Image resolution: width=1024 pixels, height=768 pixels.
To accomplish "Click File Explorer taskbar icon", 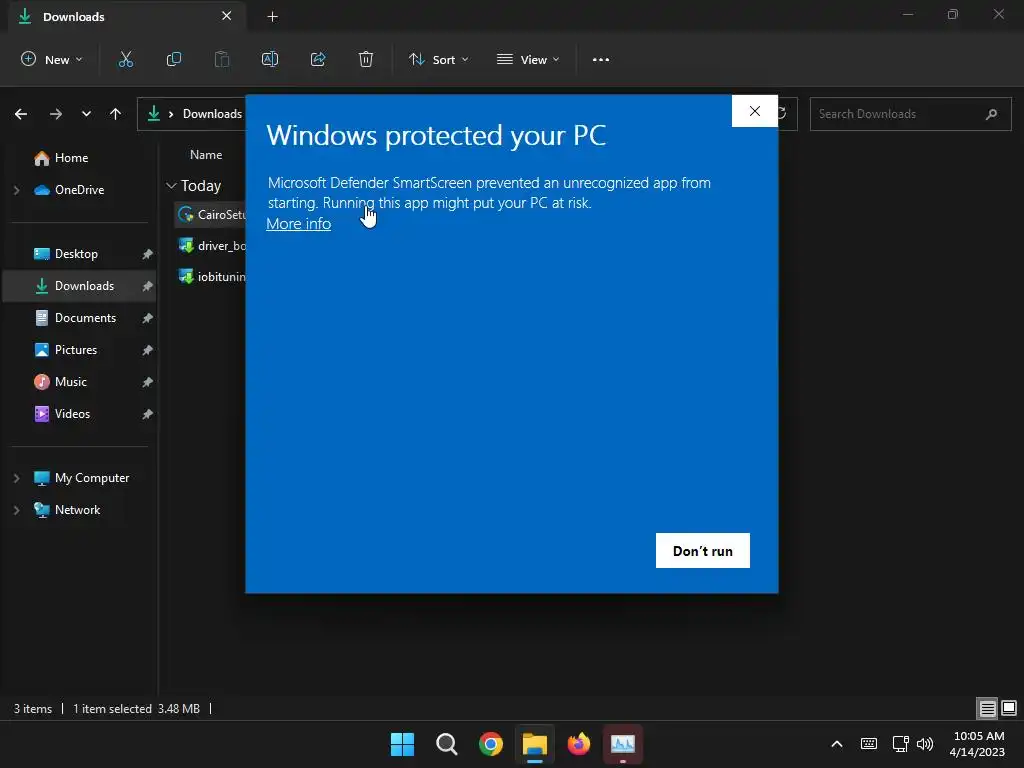I will (534, 744).
